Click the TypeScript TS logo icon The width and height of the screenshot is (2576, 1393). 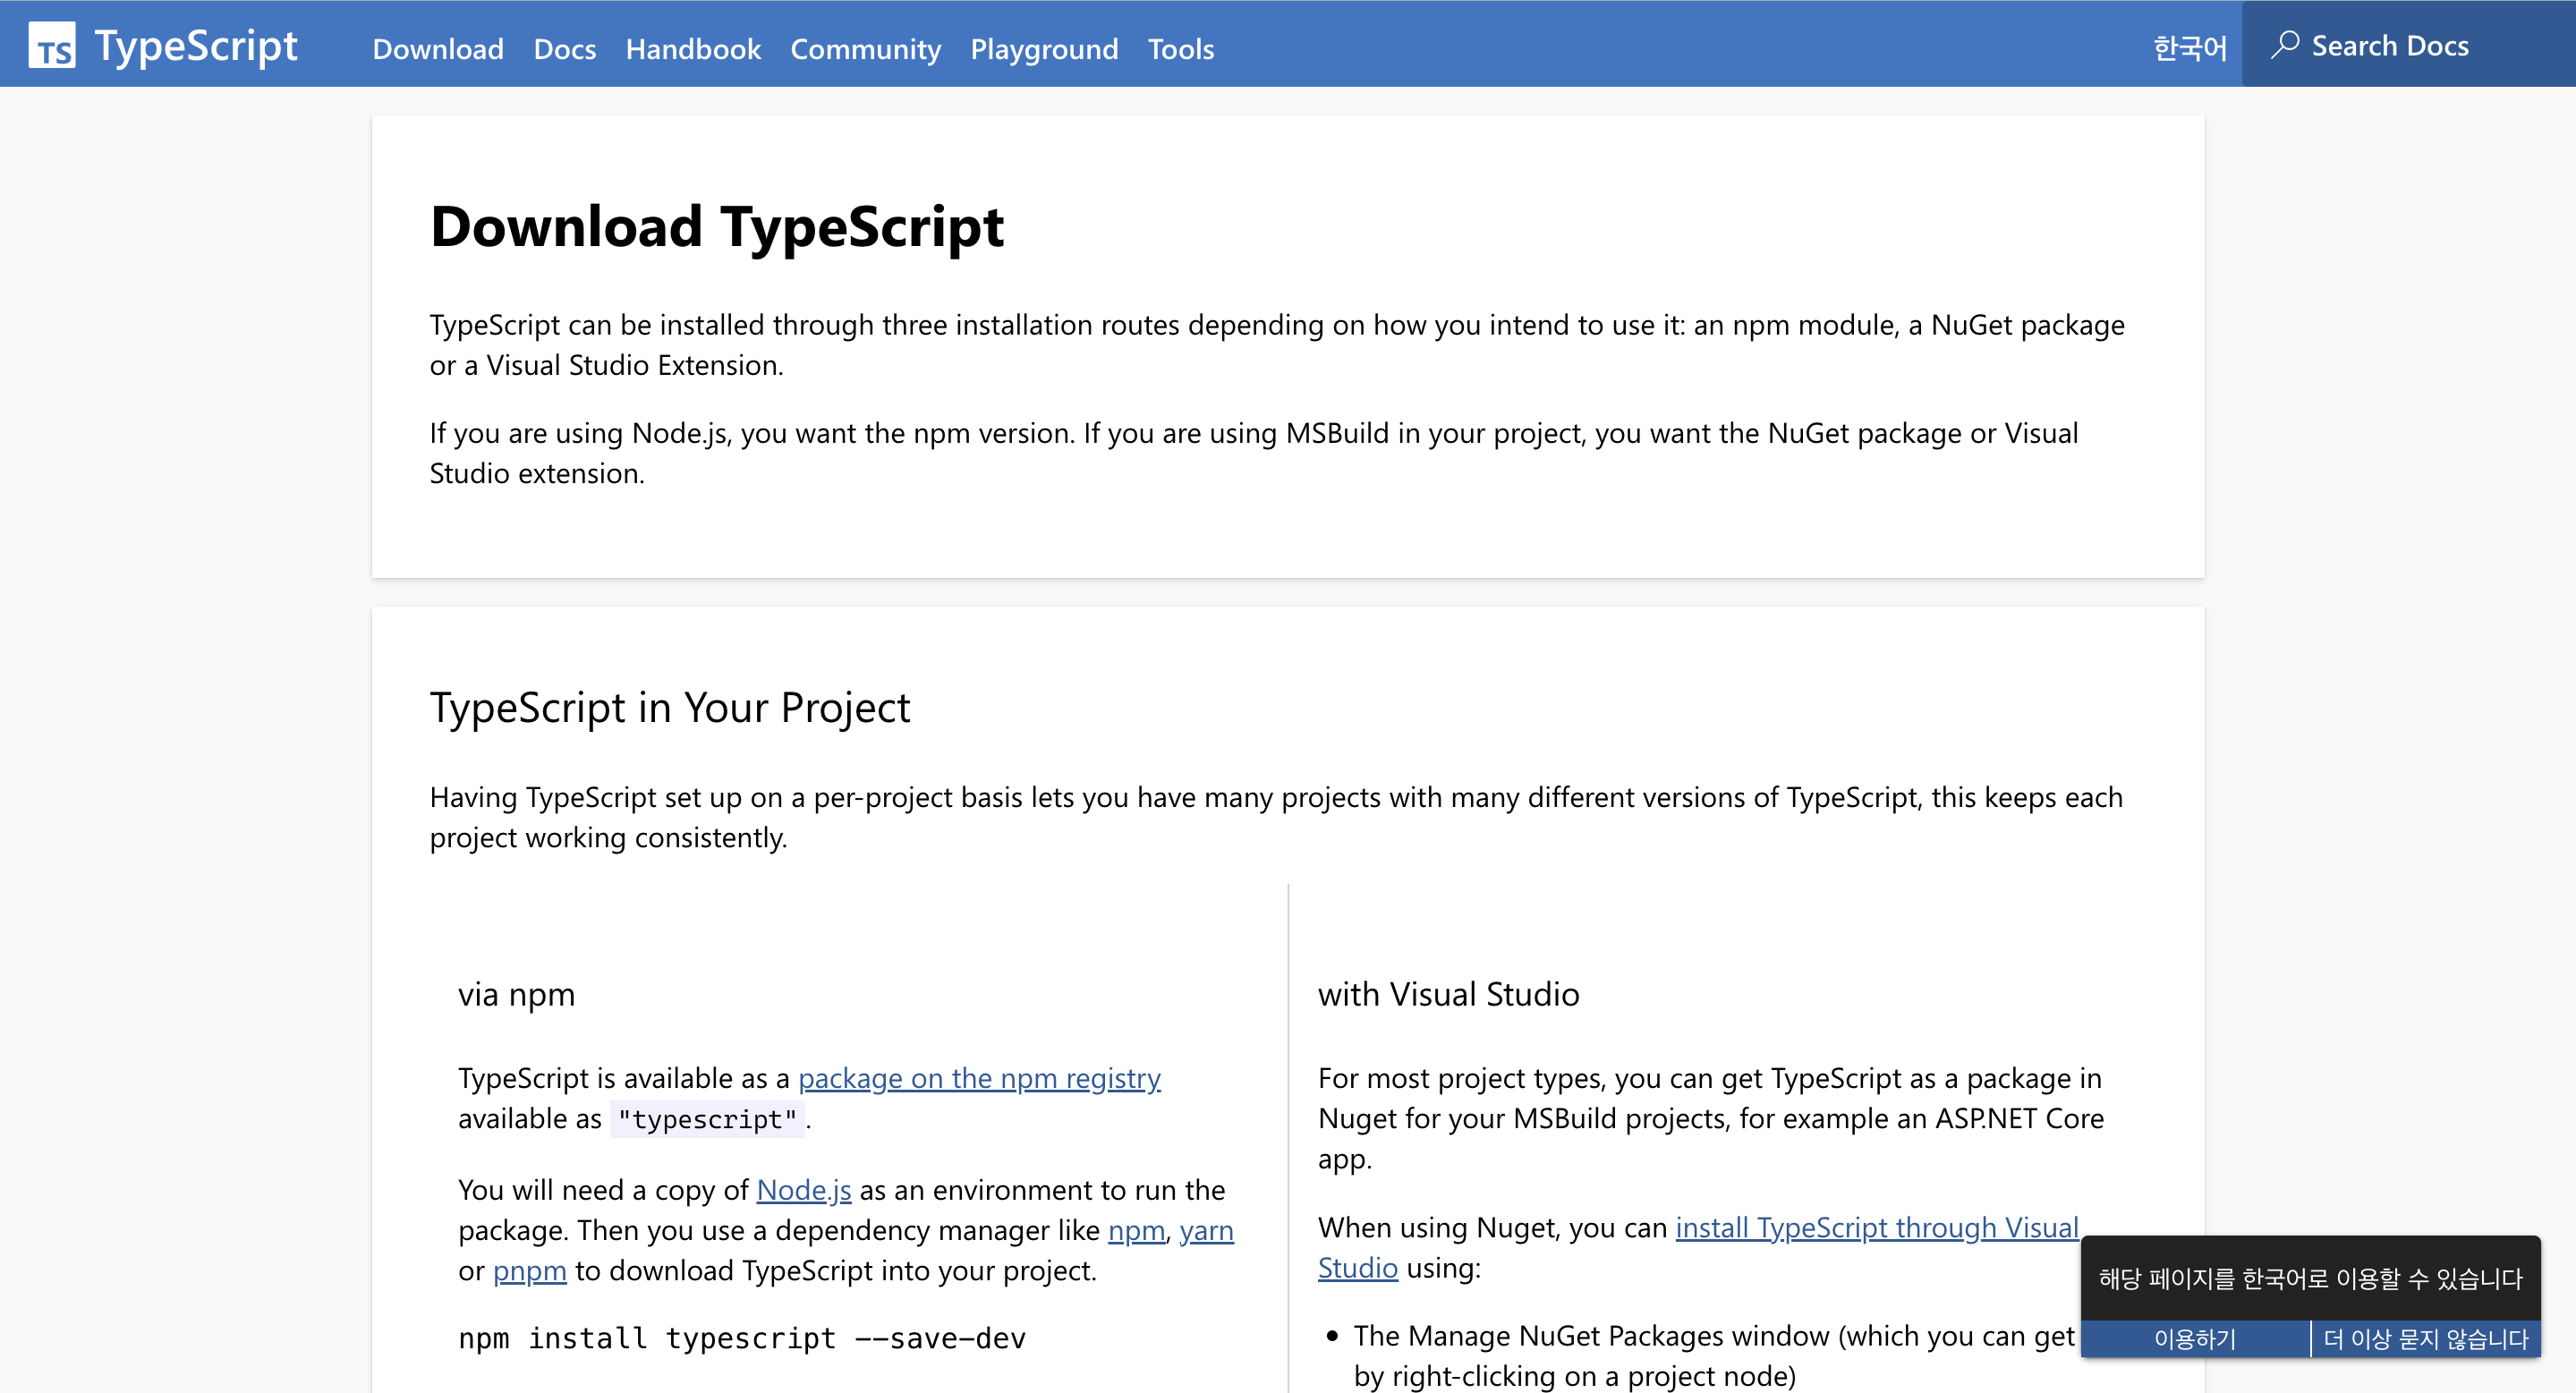52,46
